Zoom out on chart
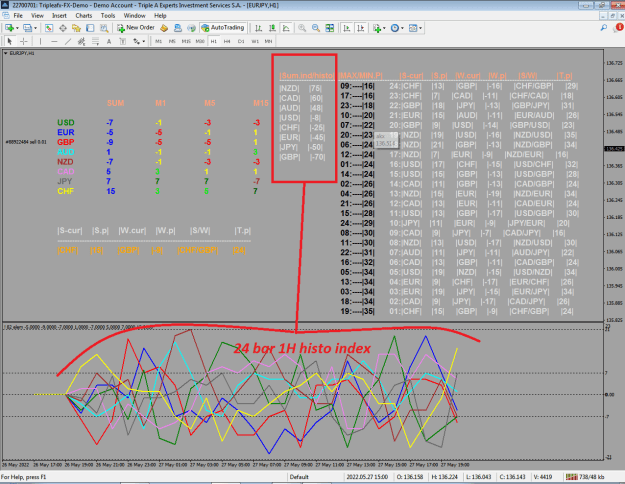This screenshot has width=625, height=484. coord(316,28)
